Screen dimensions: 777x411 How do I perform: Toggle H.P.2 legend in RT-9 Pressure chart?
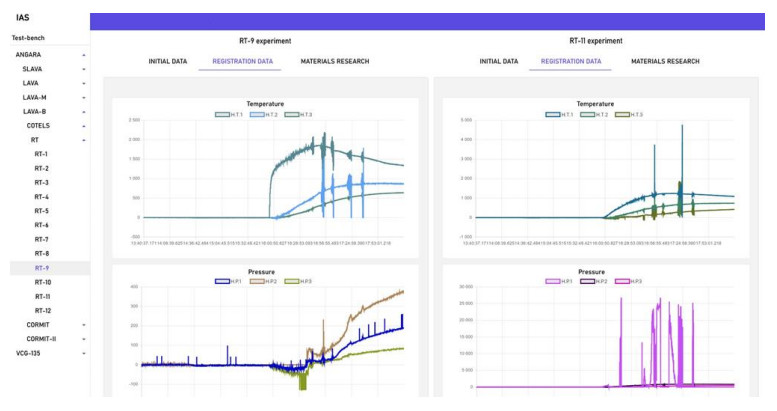[259, 279]
